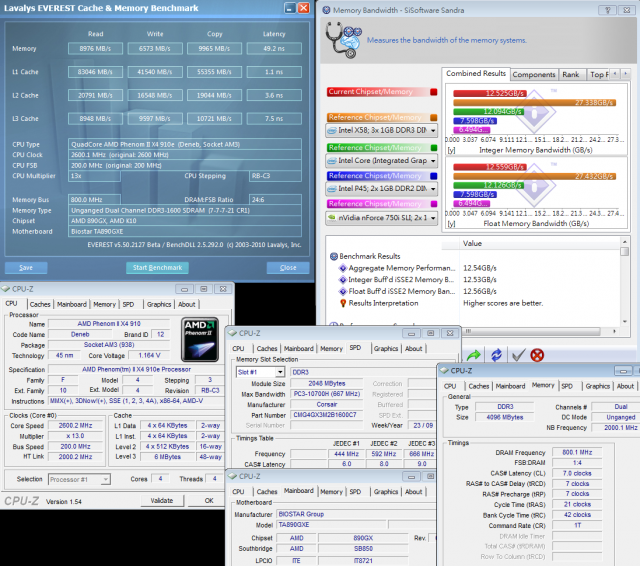Image resolution: width=640 pixels, height=566 pixels.
Task: Click the [y] axis icon under Integer chart
Action: [x=451, y=150]
